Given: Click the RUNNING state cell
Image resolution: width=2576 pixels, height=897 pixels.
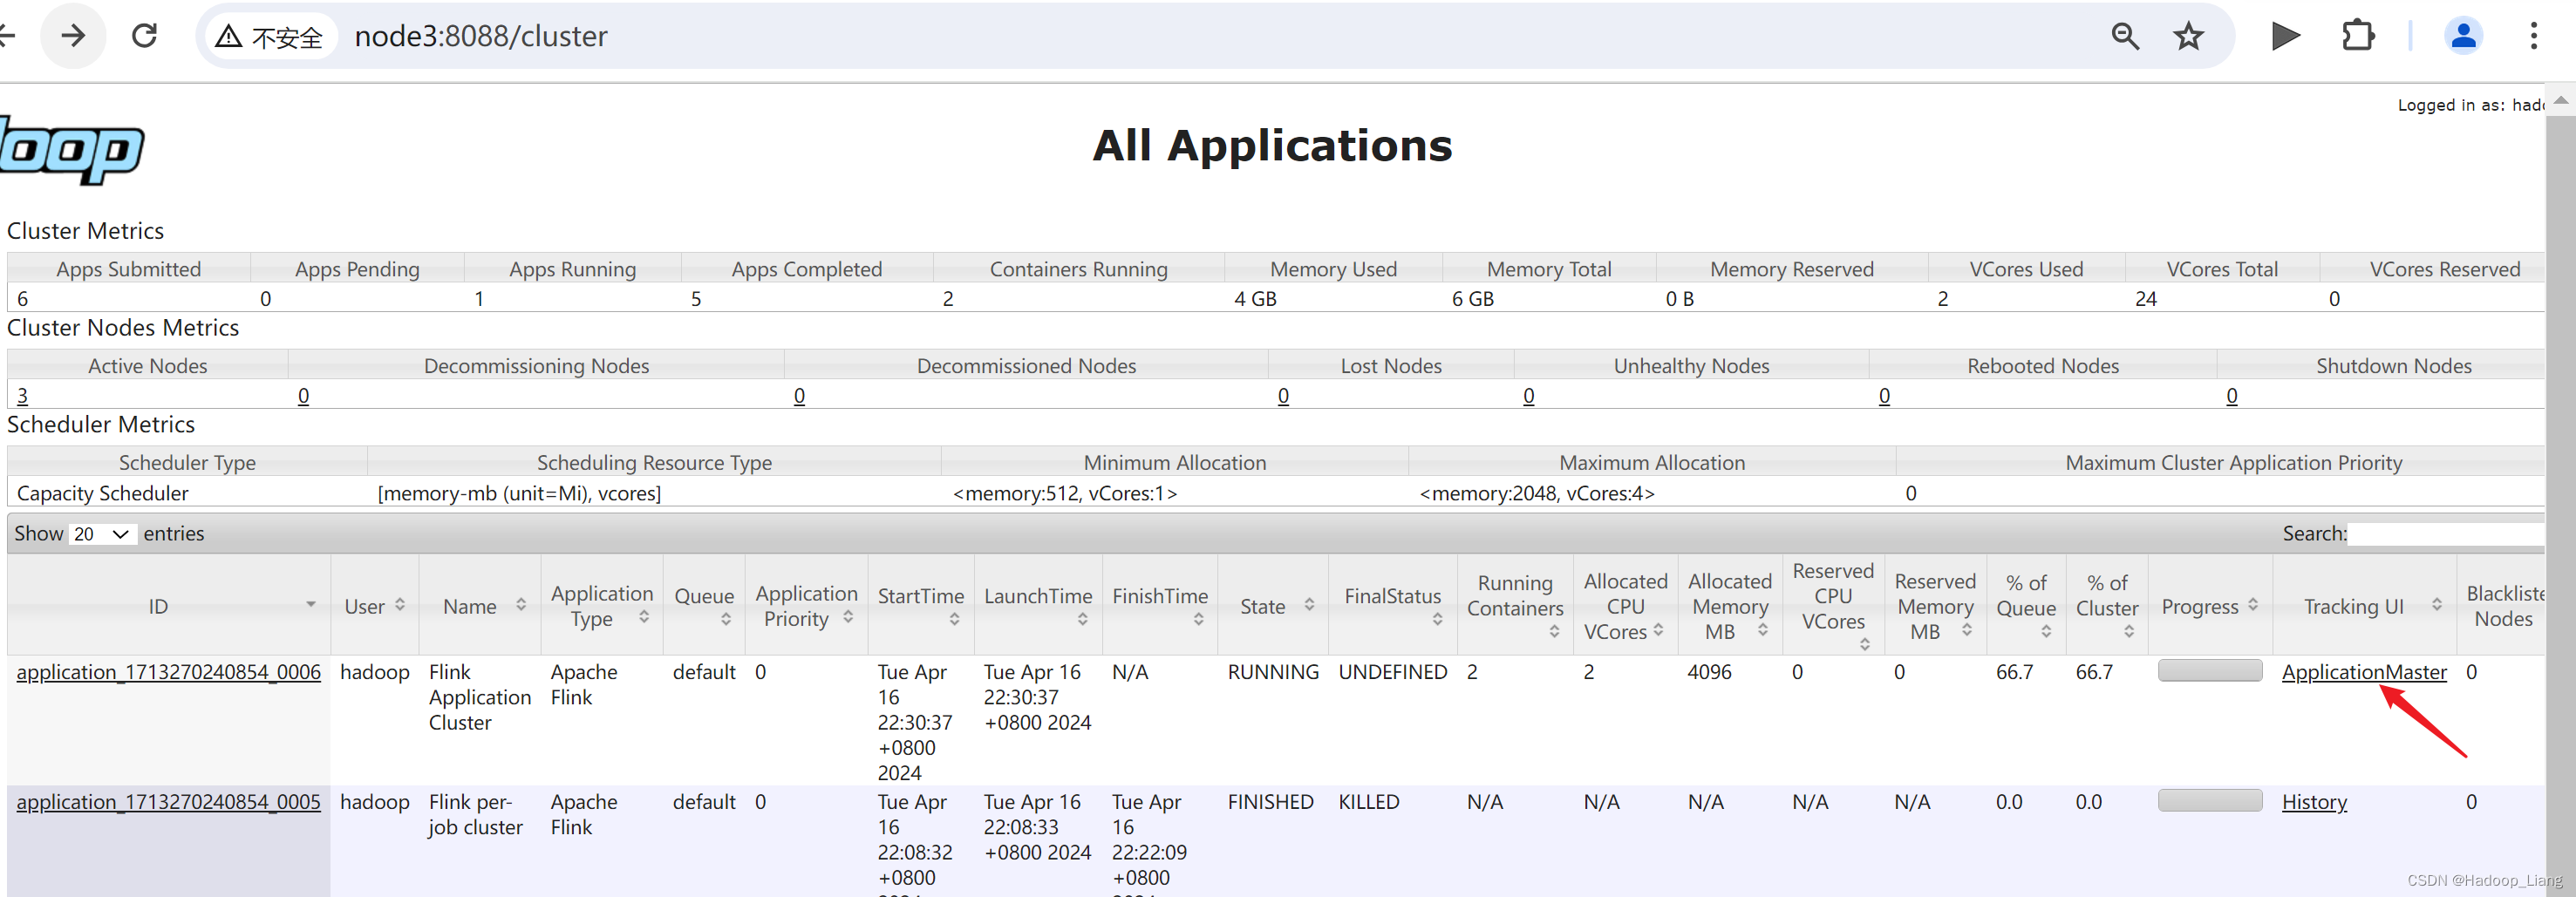Looking at the screenshot, I should click(1273, 672).
